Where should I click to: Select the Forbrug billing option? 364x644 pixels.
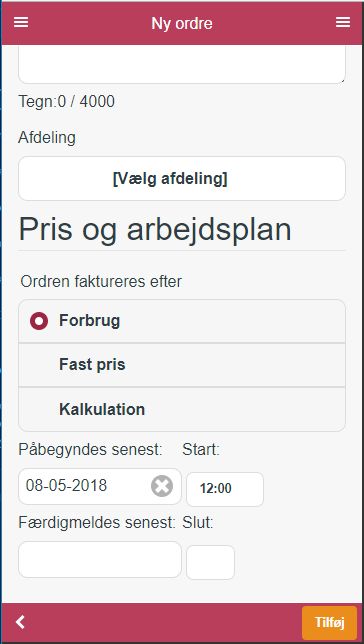tap(182, 321)
